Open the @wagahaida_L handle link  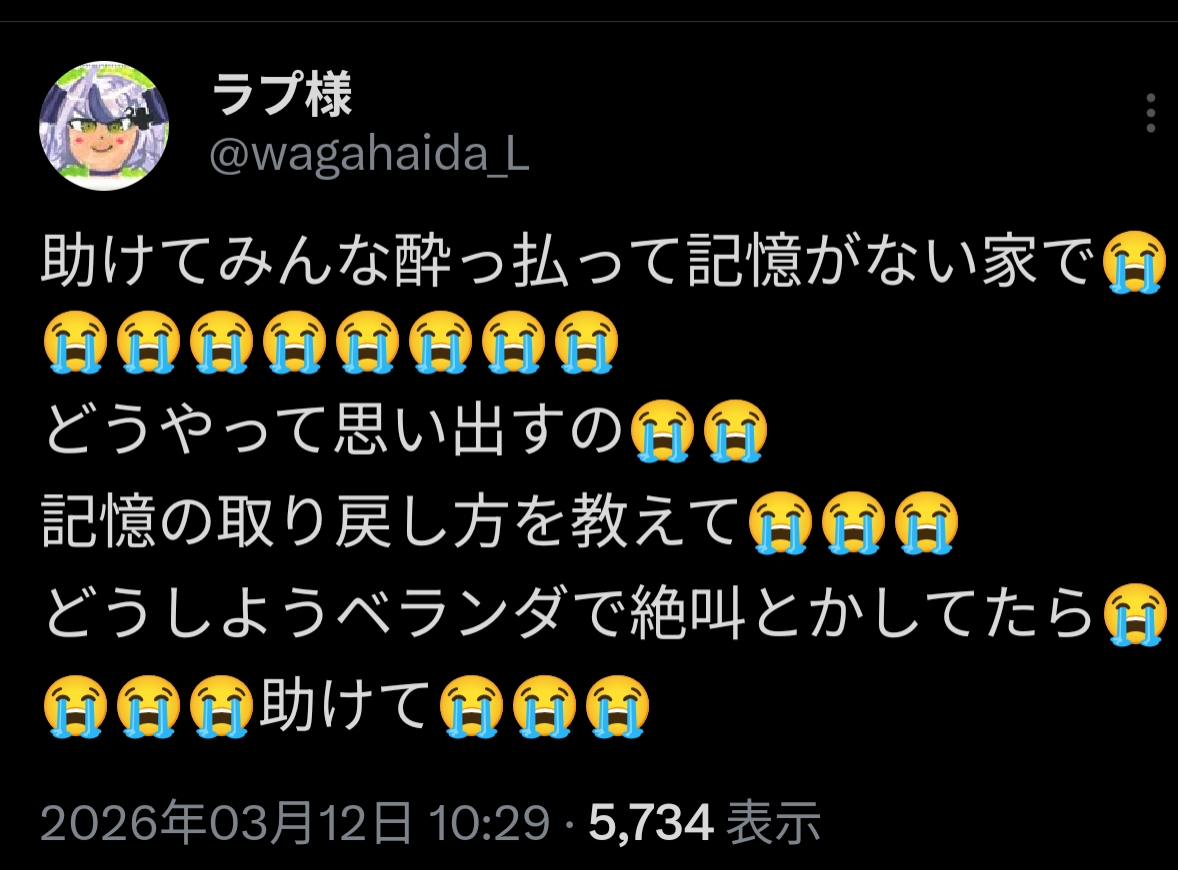point(370,155)
